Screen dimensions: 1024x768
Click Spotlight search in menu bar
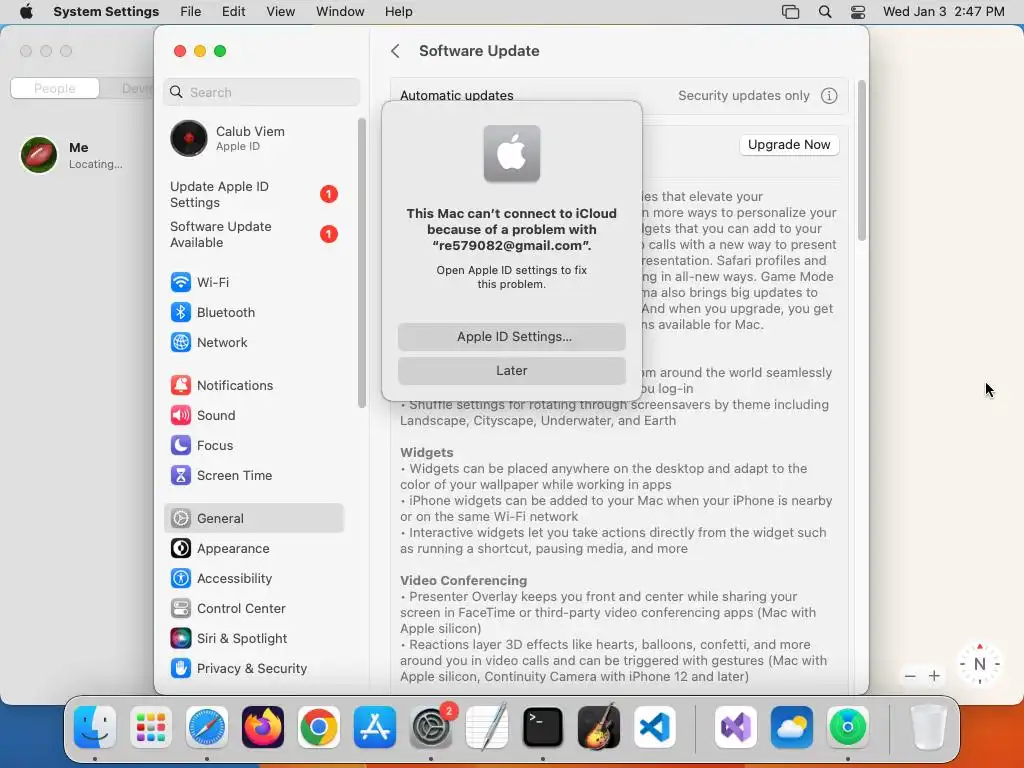[x=825, y=12]
